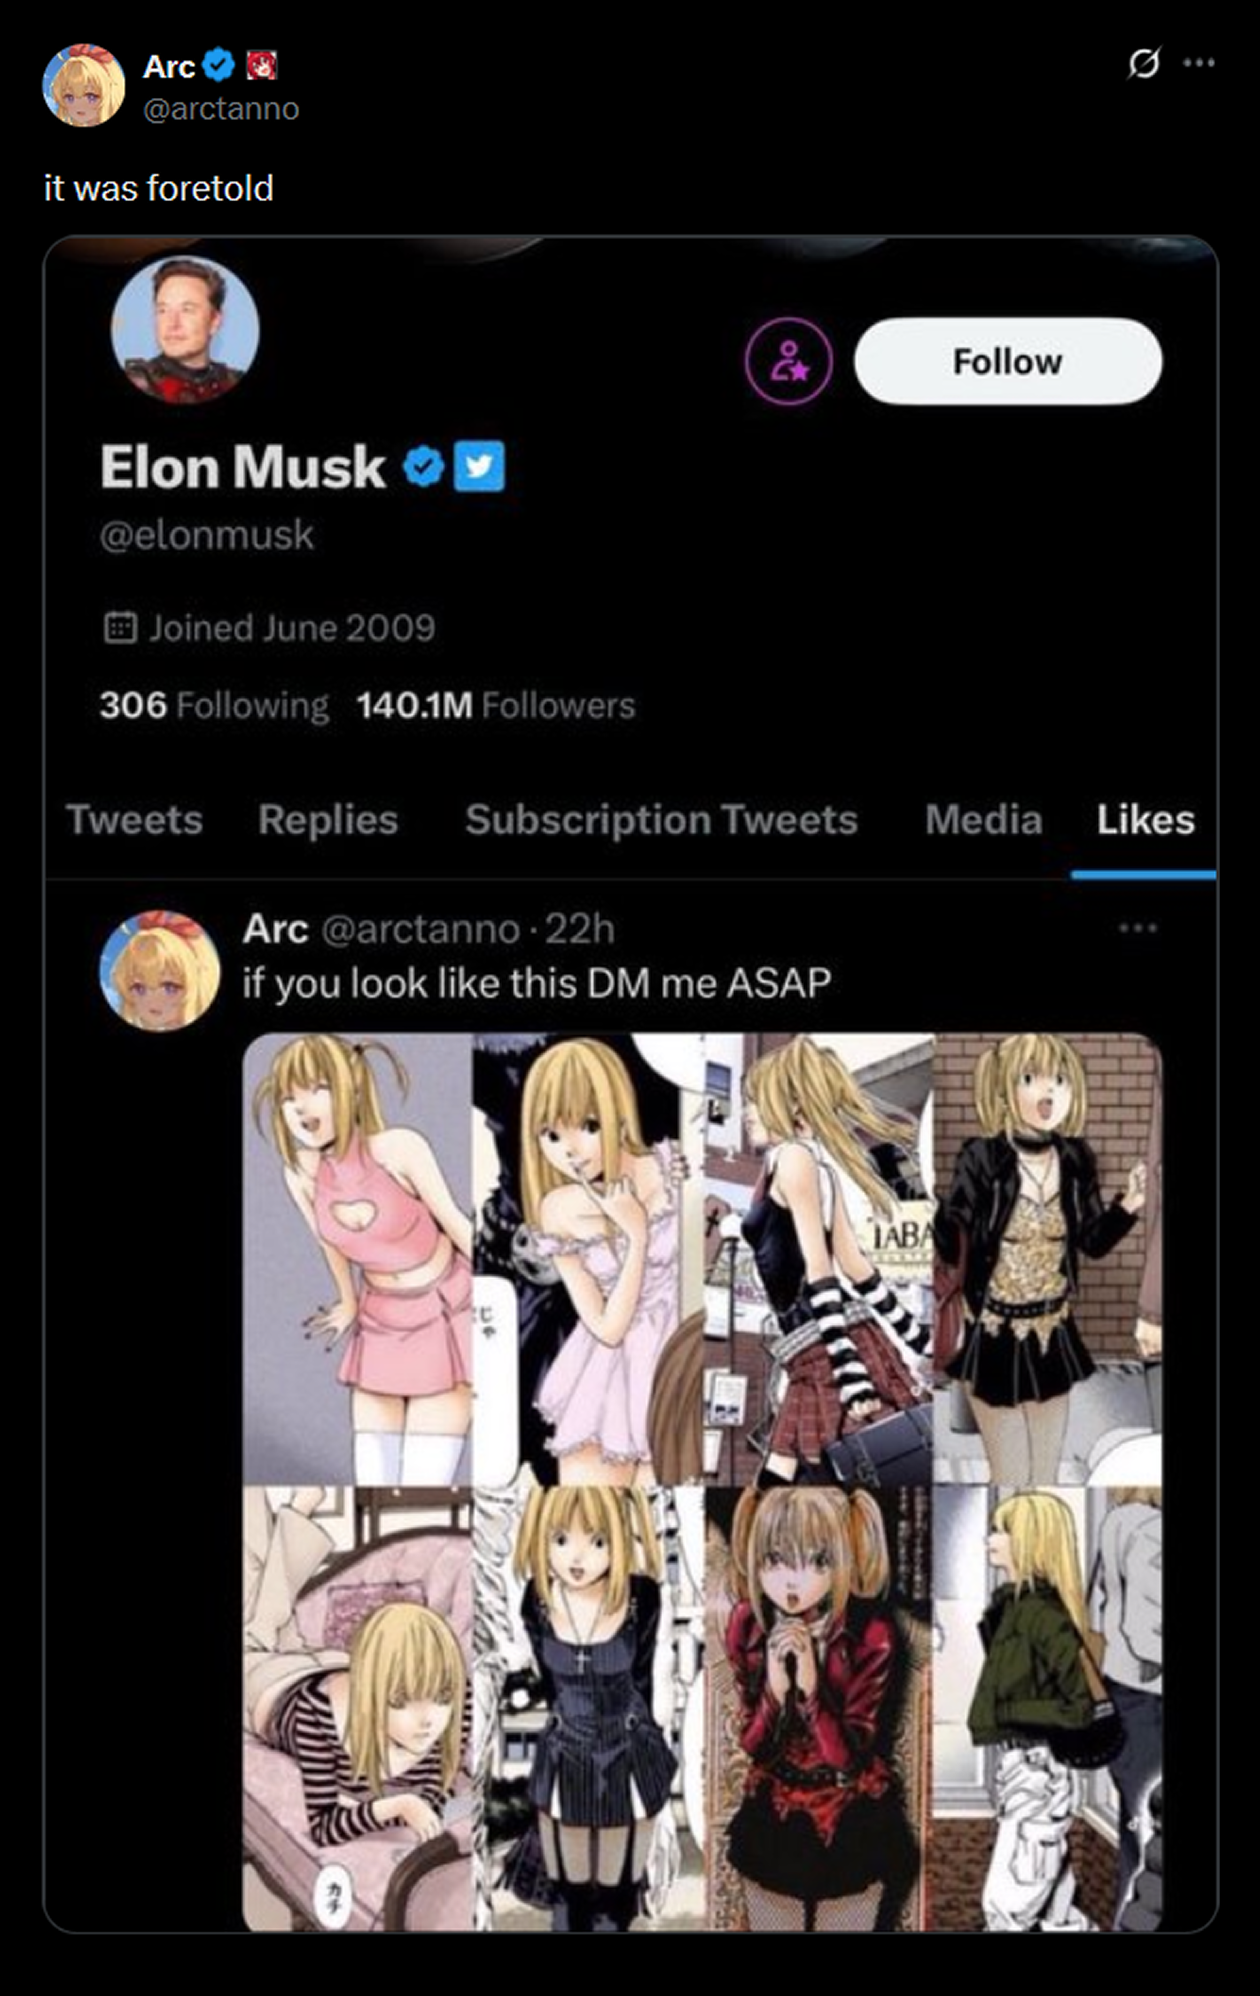The image size is (1260, 1996).
Task: Select the Media tab
Action: [983, 820]
